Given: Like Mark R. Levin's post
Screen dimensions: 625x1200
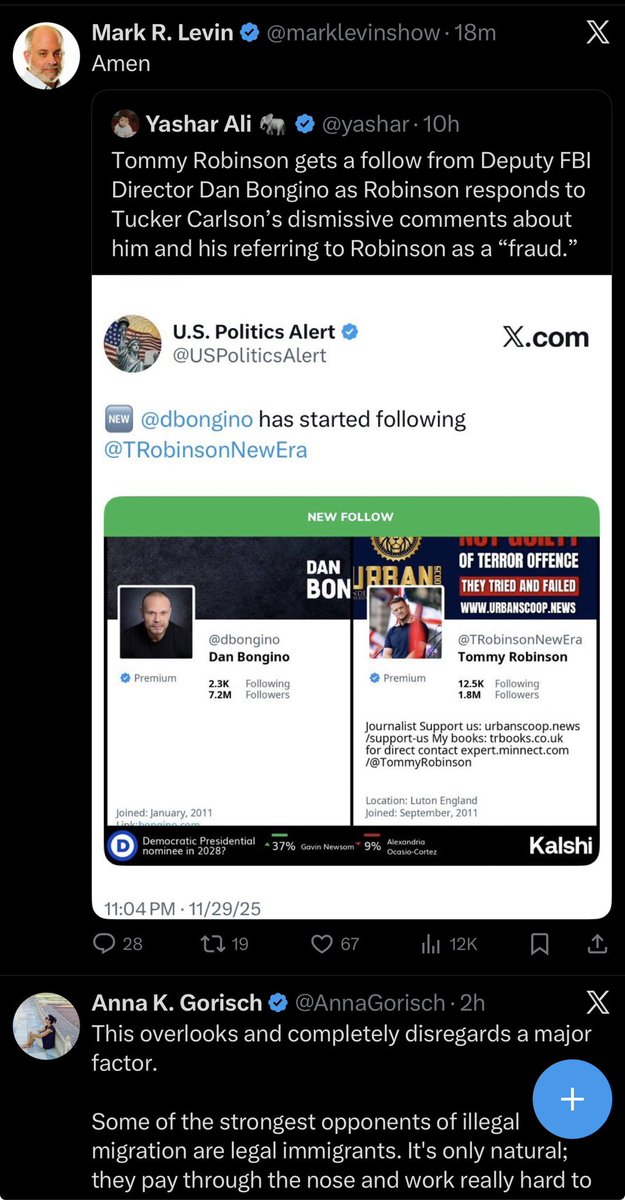Looking at the screenshot, I should [x=321, y=943].
